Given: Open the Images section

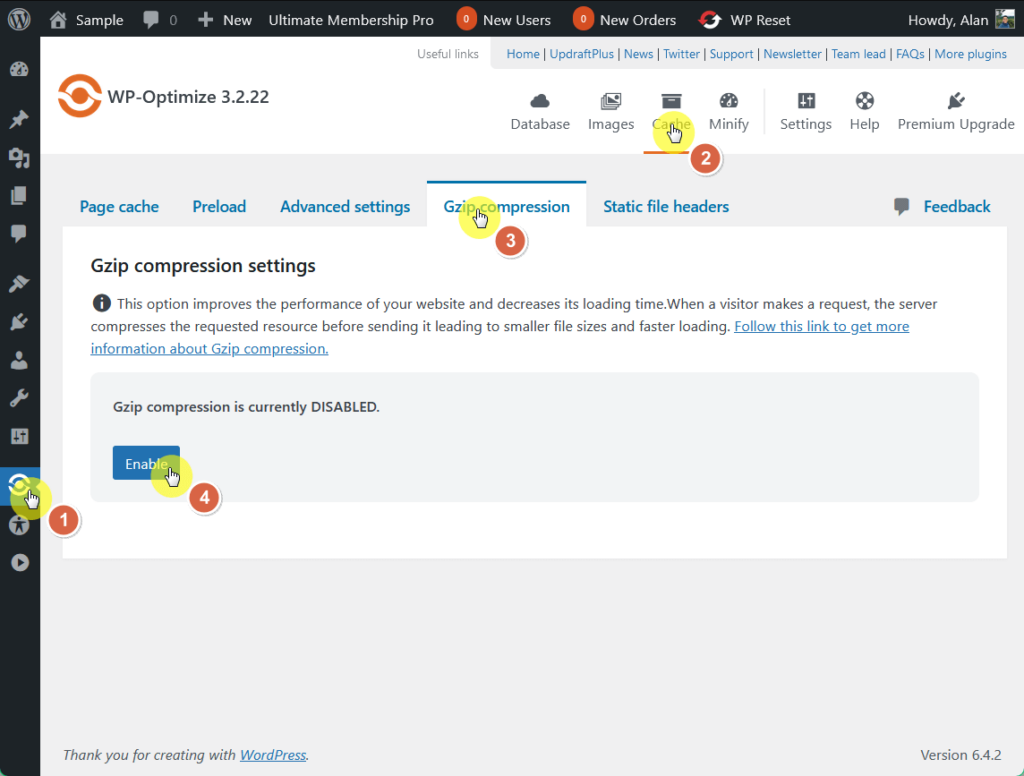Looking at the screenshot, I should point(611,112).
